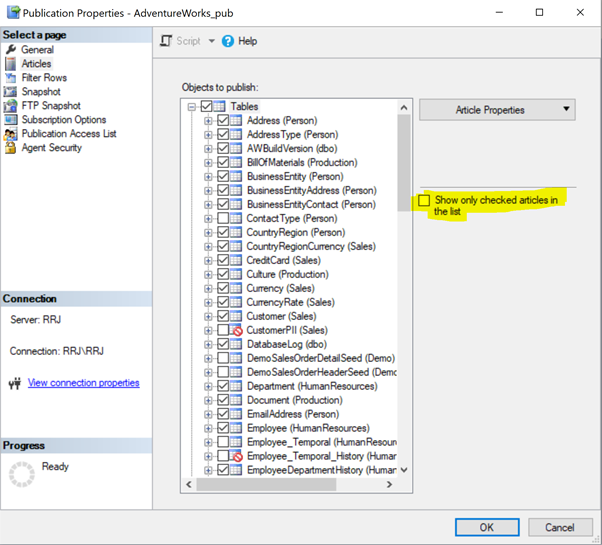
Task: Click the connection properties plug icon
Action: [x=15, y=383]
